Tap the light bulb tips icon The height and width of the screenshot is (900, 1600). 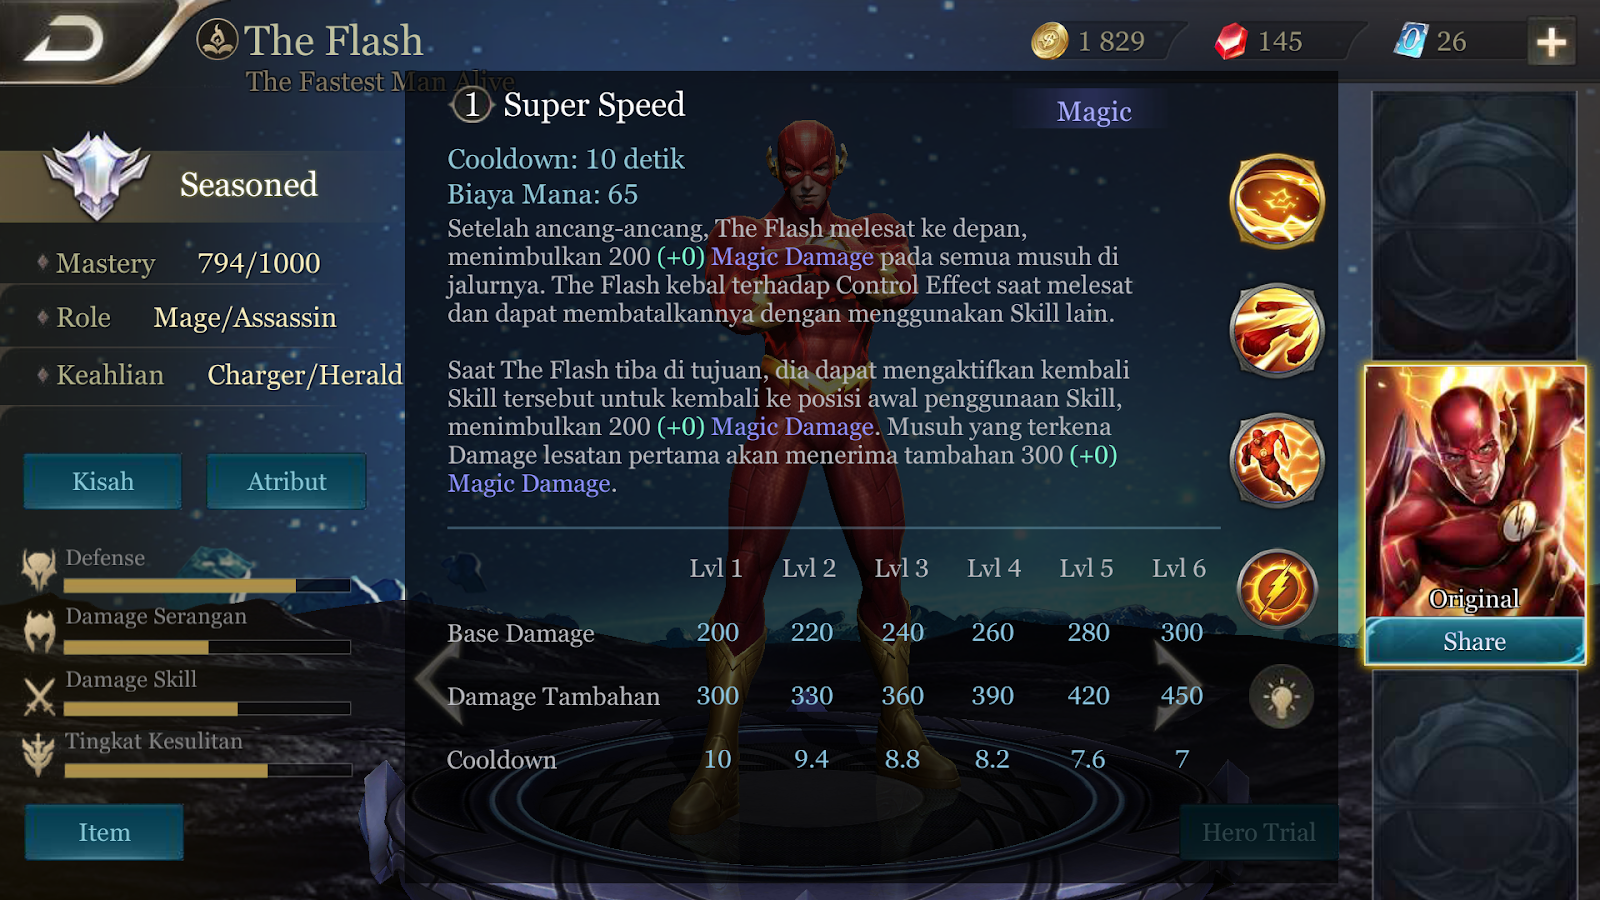click(1281, 696)
